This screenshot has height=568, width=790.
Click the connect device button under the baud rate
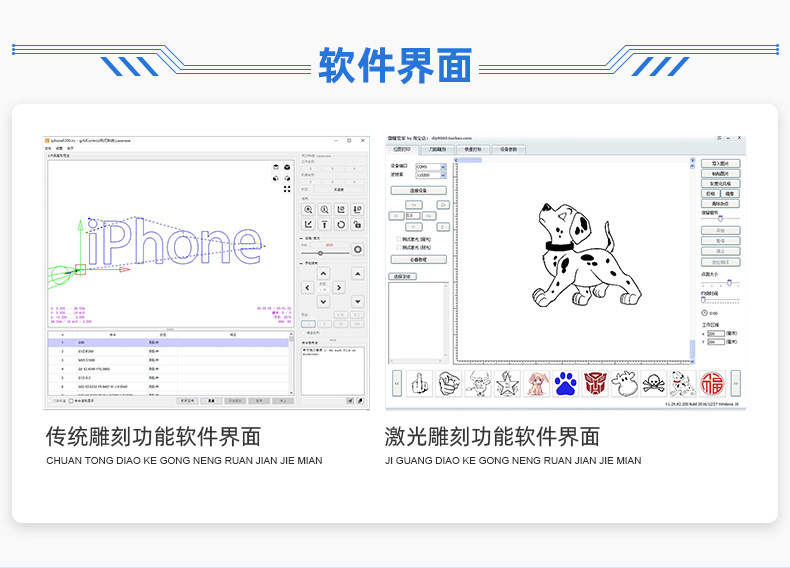pos(419,191)
